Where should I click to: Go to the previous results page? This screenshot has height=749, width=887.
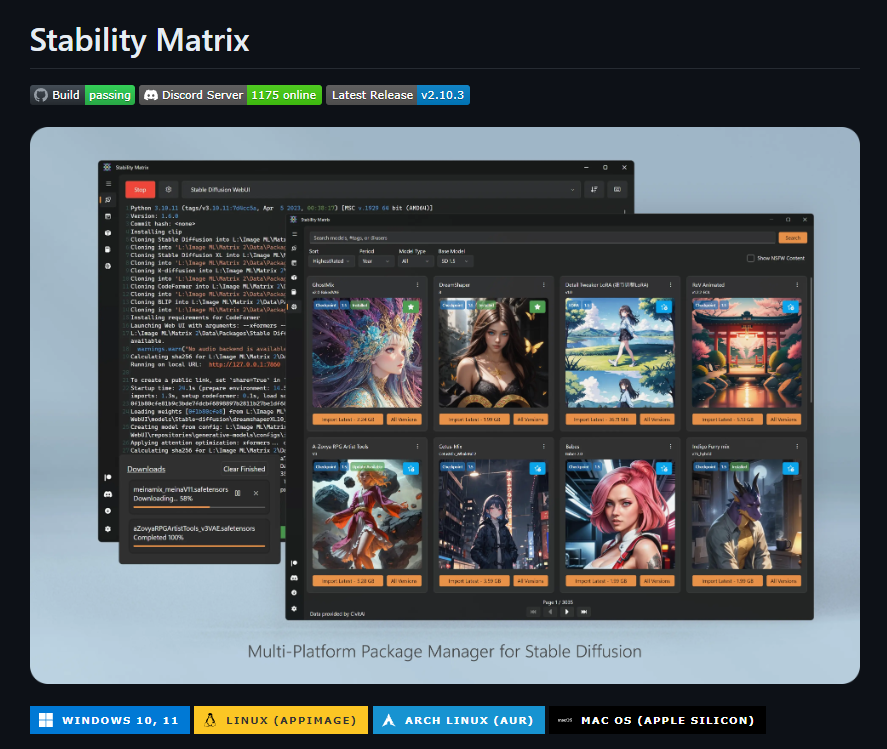pyautogui.click(x=550, y=612)
